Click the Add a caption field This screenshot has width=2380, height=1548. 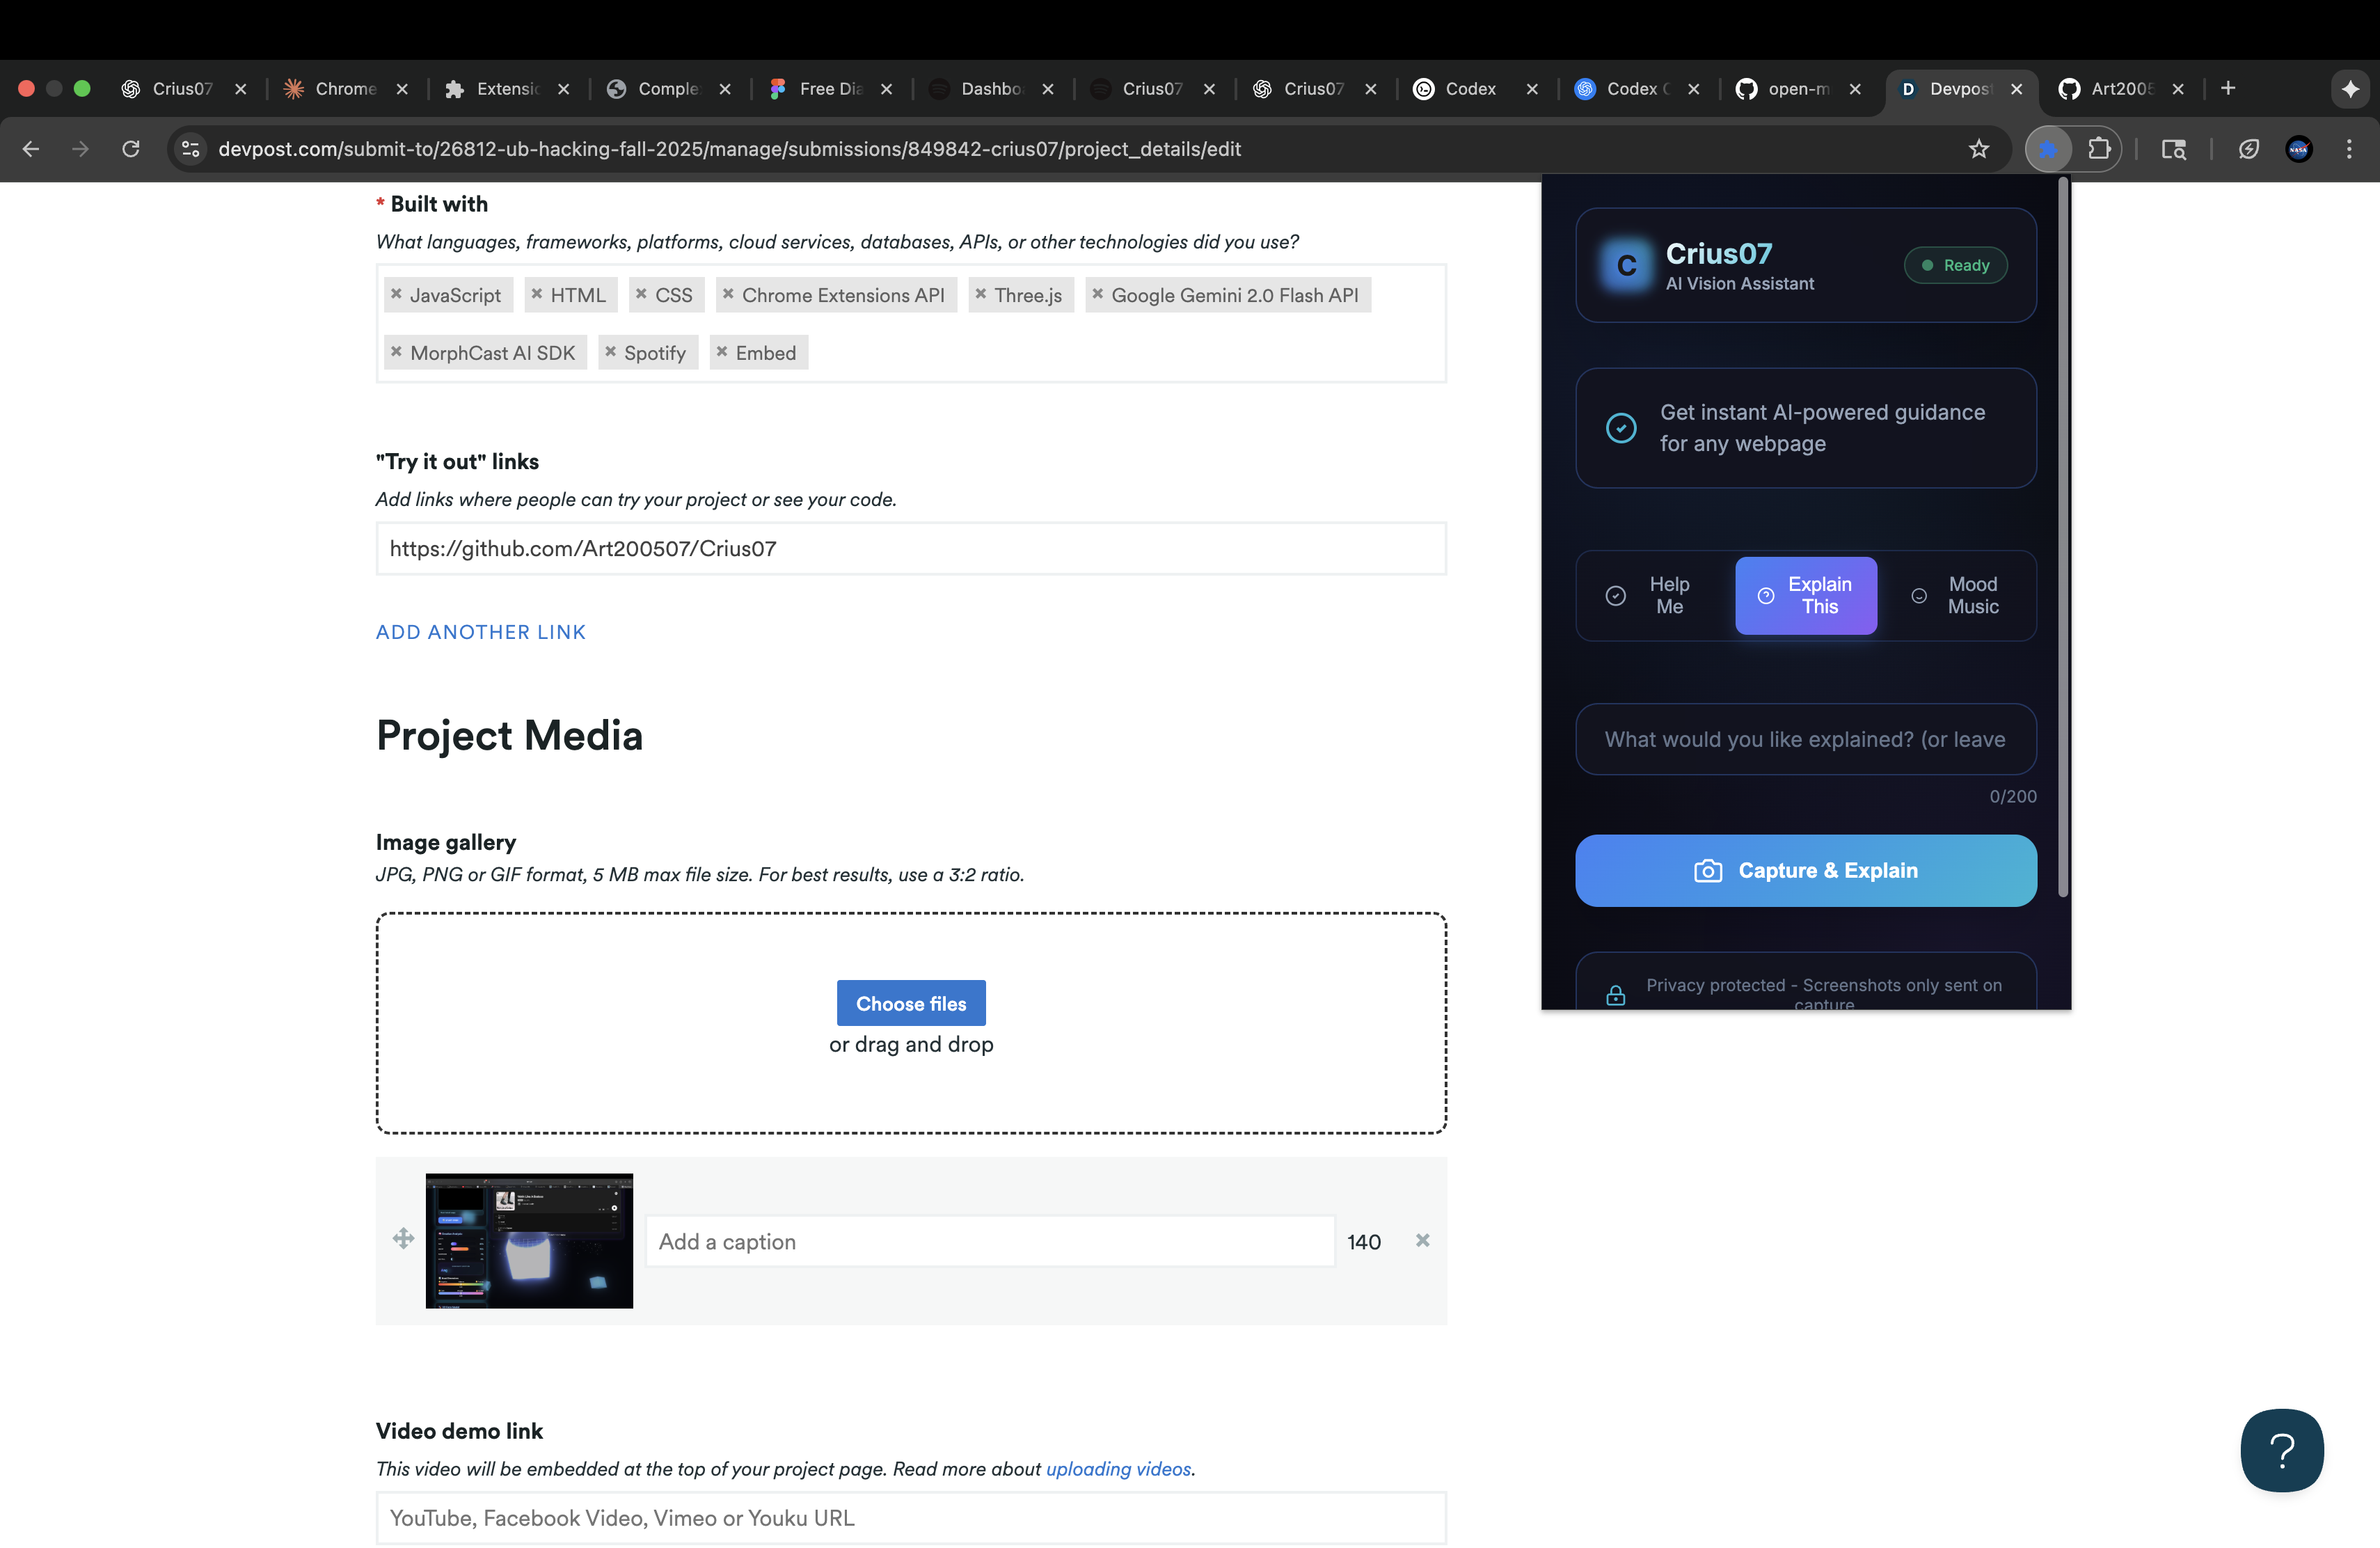click(x=989, y=1241)
